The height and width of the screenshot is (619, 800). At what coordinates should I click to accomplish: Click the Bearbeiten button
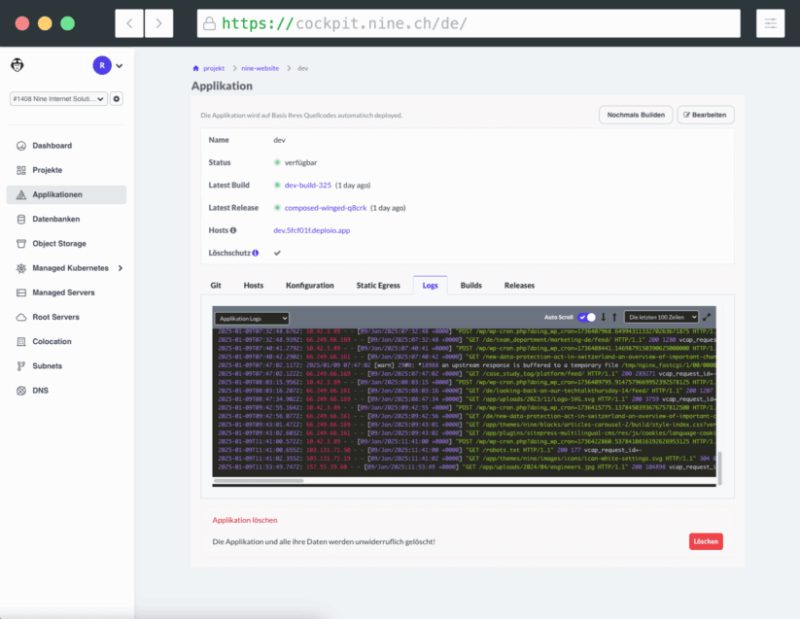click(706, 115)
